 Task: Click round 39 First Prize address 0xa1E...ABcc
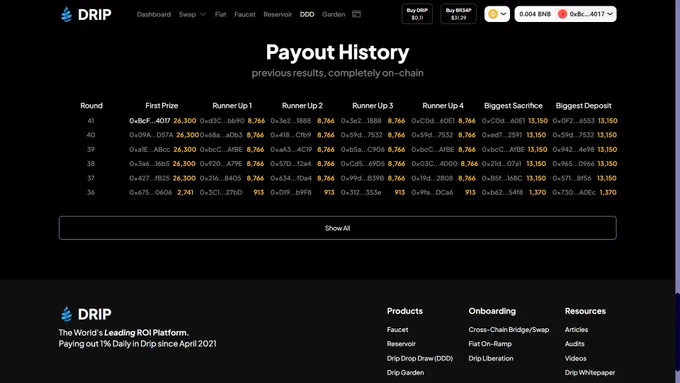click(x=150, y=149)
